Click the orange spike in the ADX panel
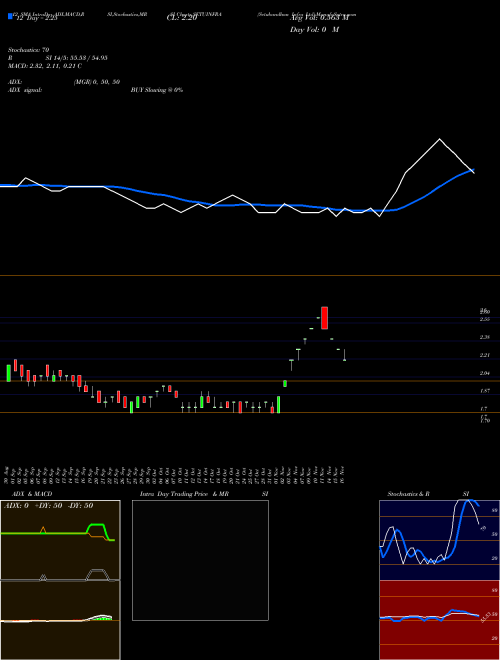The image size is (500, 660). pyautogui.click(x=43, y=530)
